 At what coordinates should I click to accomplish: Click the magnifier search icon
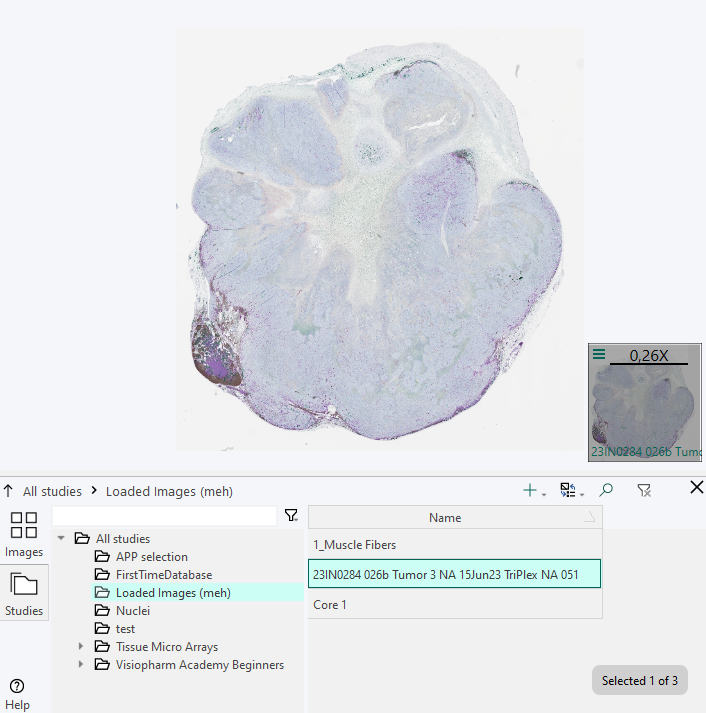point(606,490)
